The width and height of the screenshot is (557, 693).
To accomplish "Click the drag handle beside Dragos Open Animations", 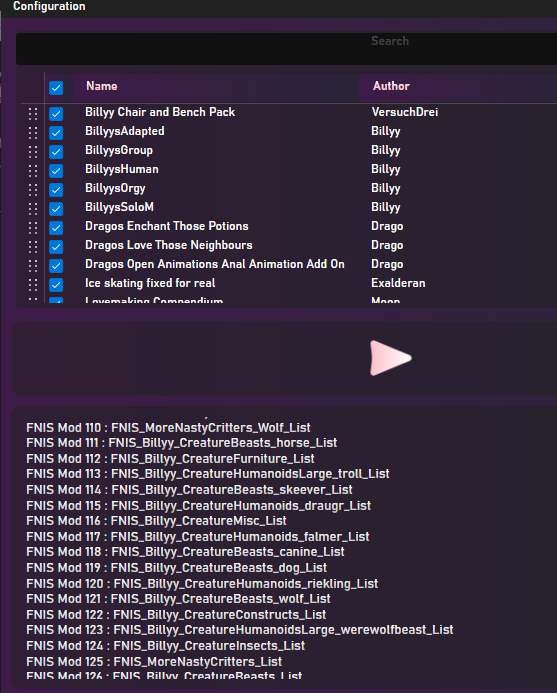I will pos(33,266).
